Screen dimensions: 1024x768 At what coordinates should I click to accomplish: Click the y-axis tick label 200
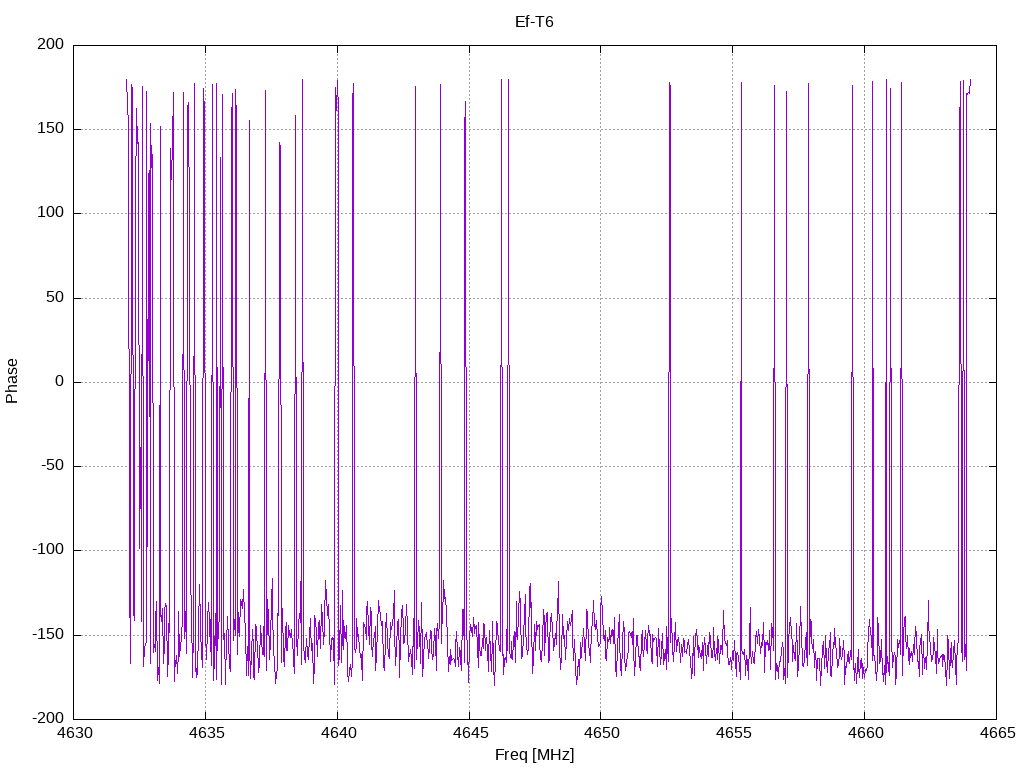pyautogui.click(x=51, y=44)
